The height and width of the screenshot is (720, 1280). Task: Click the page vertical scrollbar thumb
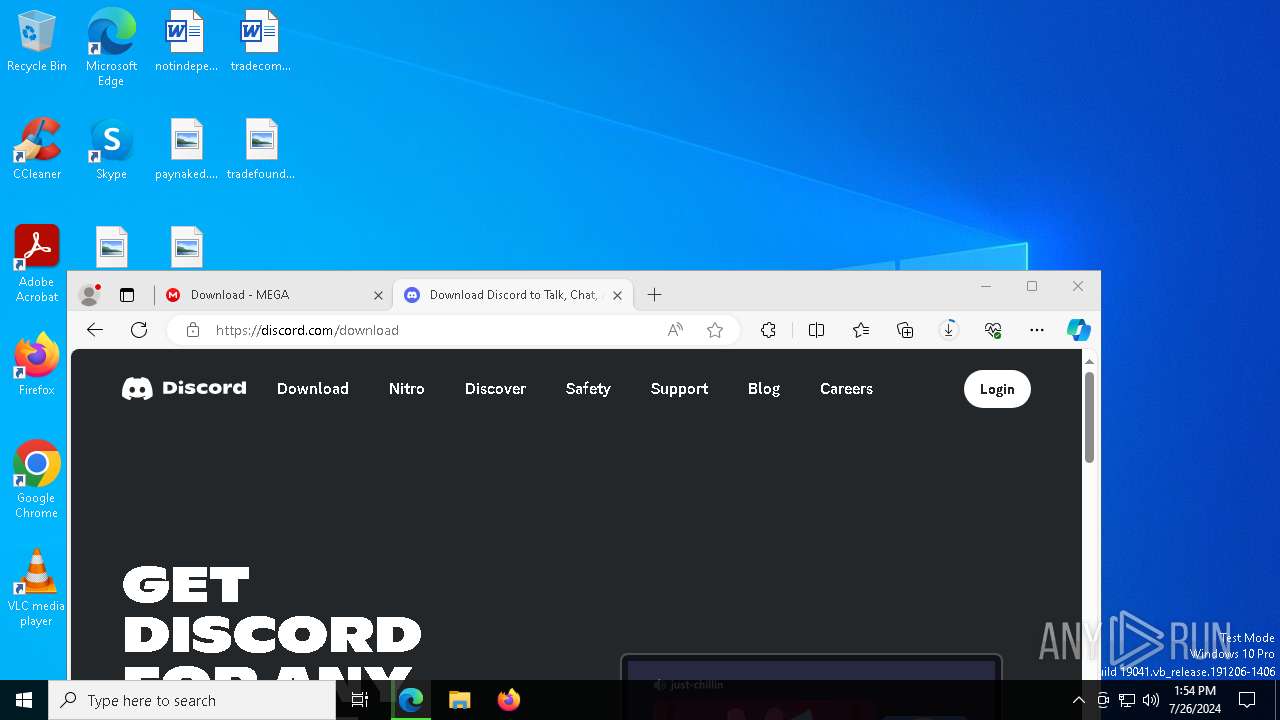1089,417
